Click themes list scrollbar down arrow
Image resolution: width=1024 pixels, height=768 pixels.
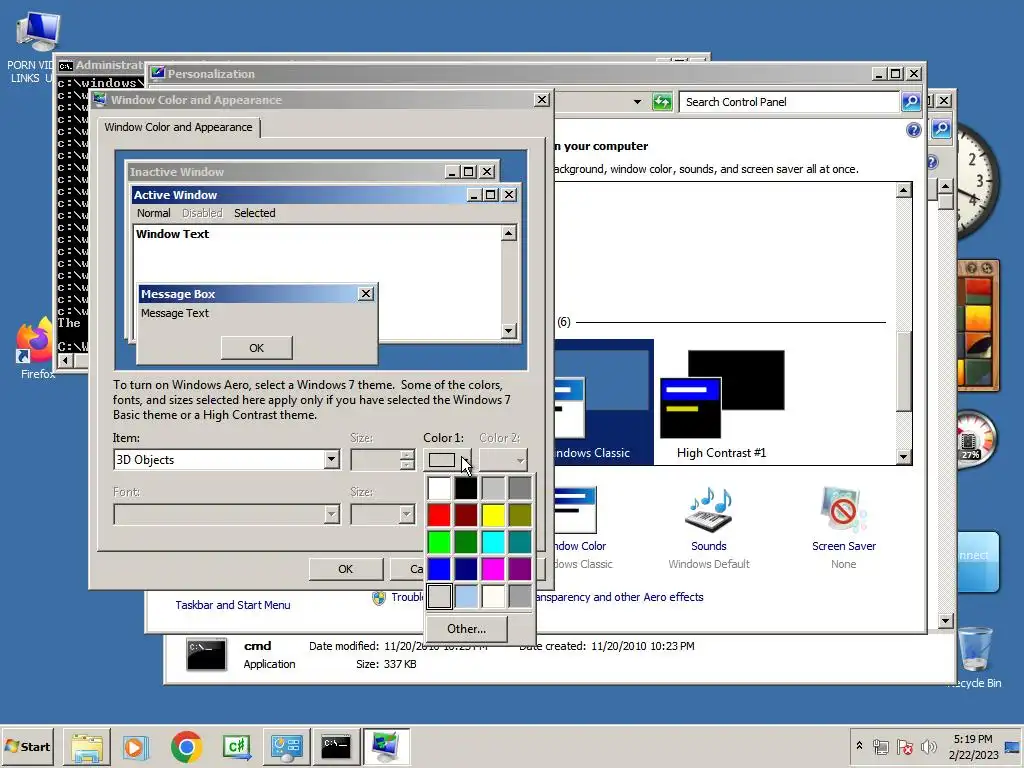coord(904,457)
